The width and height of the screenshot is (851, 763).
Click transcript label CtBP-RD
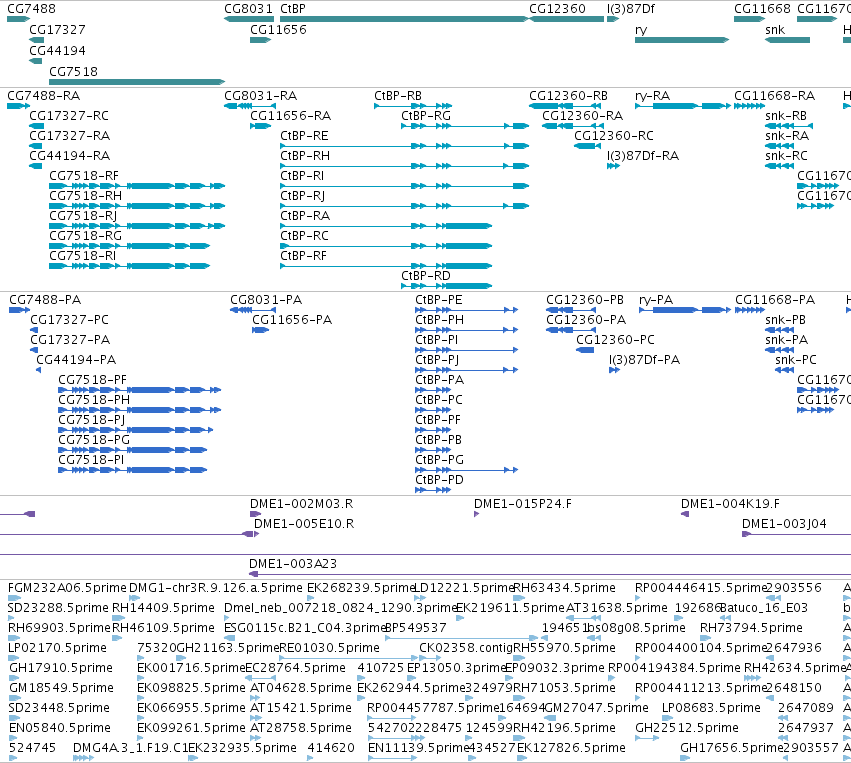tap(426, 276)
